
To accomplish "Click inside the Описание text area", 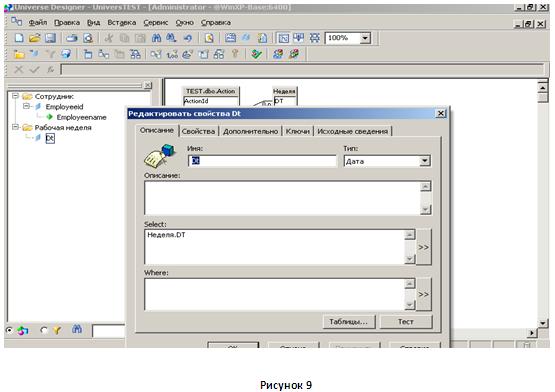I will pos(282,198).
